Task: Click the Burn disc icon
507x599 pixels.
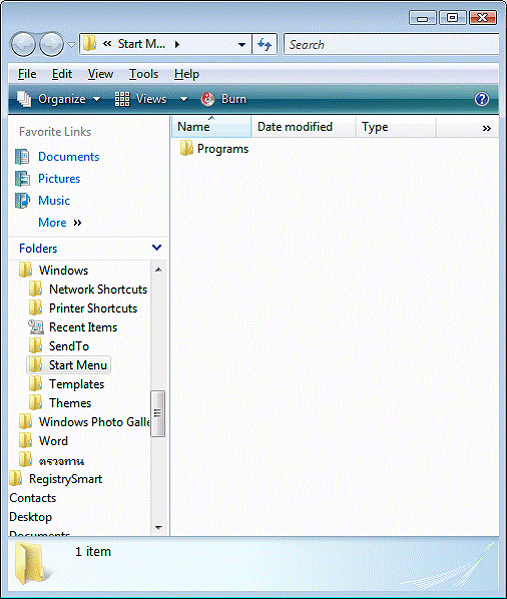Action: 208,99
